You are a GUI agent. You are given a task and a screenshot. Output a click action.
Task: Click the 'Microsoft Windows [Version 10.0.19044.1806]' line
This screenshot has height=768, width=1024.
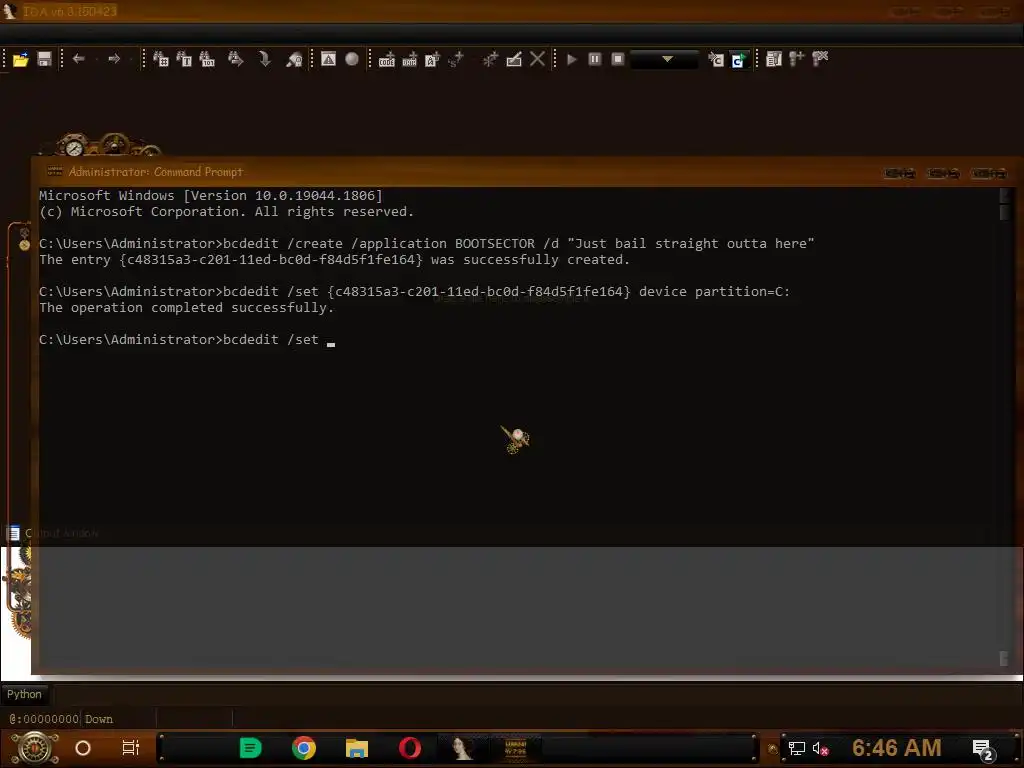click(x=210, y=195)
